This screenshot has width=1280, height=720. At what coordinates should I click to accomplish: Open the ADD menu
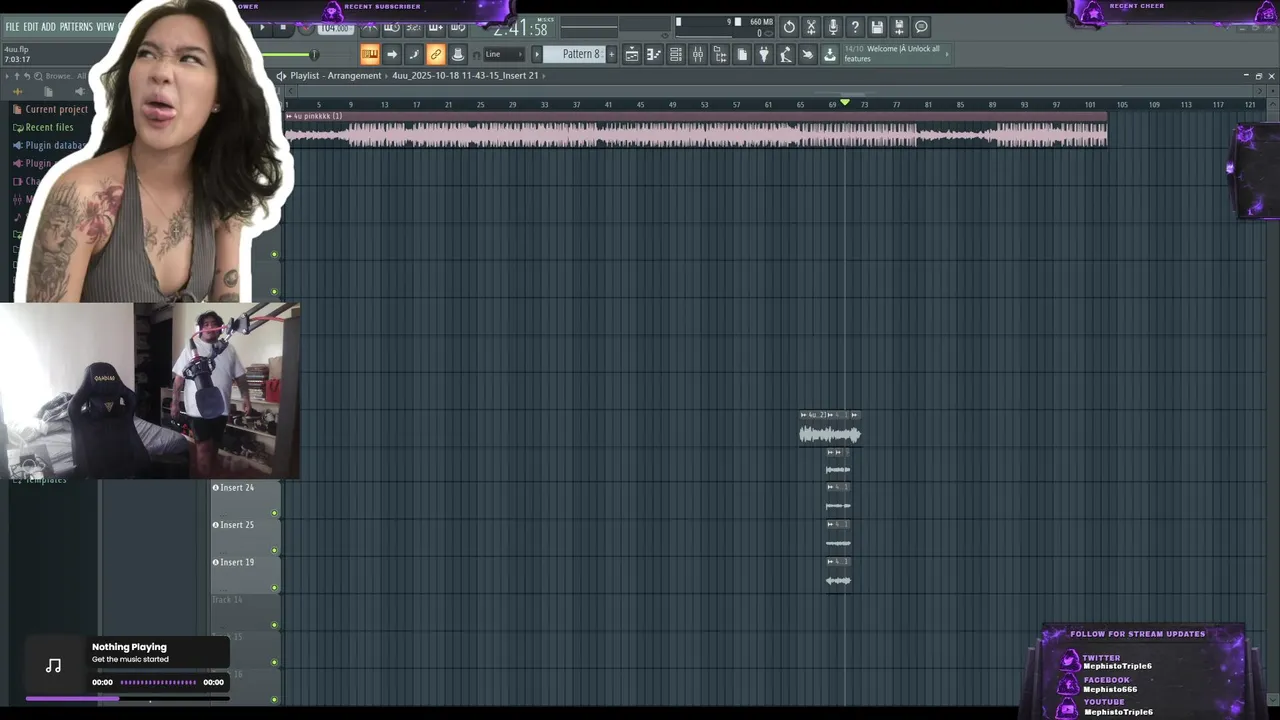point(48,27)
